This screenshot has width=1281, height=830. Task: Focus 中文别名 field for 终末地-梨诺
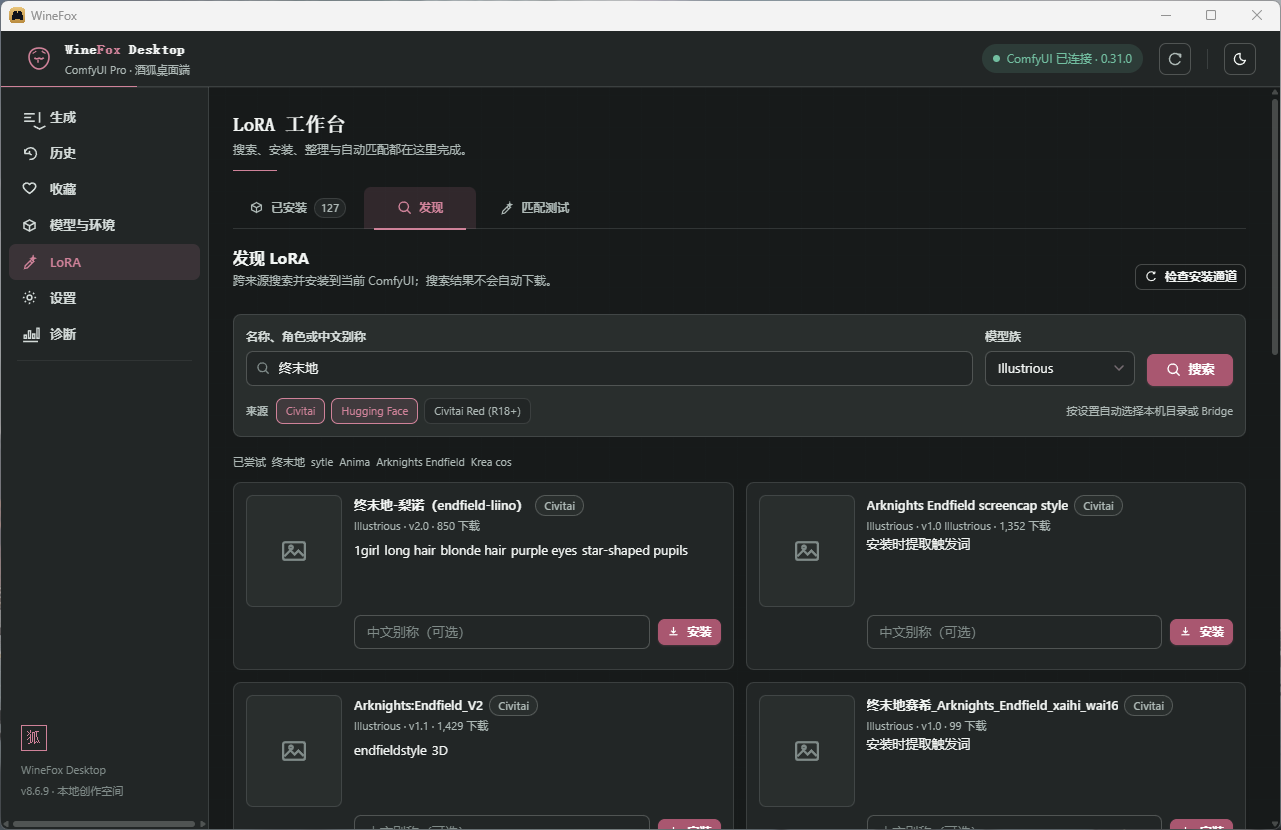point(502,632)
